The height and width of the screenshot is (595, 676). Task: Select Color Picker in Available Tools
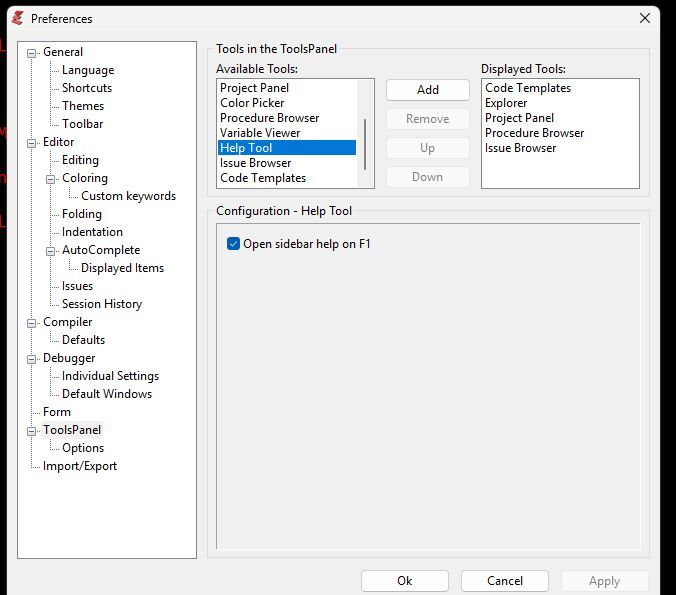coord(253,103)
